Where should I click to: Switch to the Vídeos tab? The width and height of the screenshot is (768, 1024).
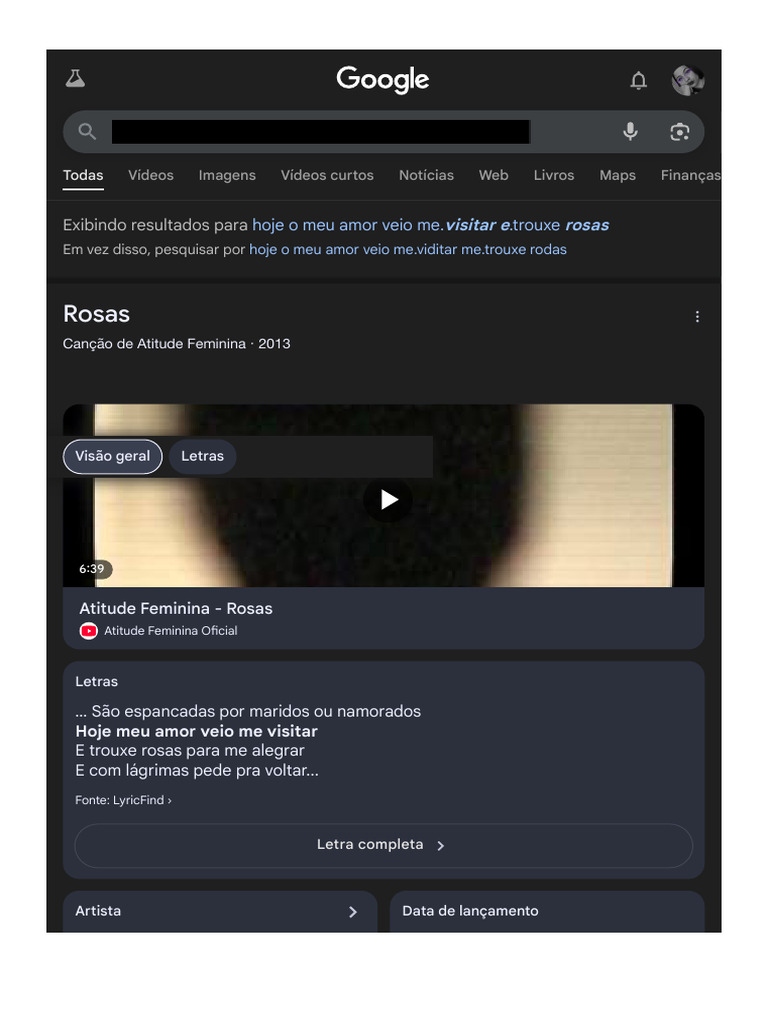[151, 175]
